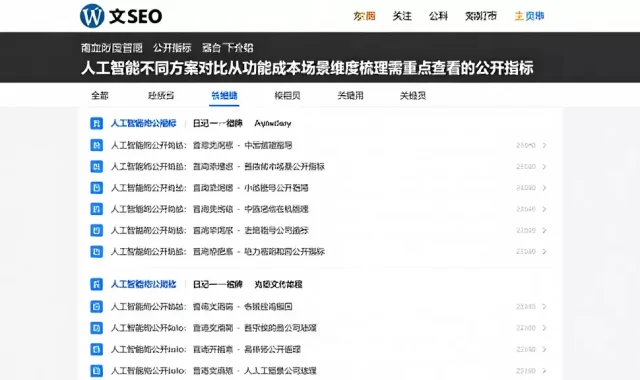The image size is (640, 380).
Task: Expand the chevron on the third row under the second heading
Action: [x=544, y=349]
